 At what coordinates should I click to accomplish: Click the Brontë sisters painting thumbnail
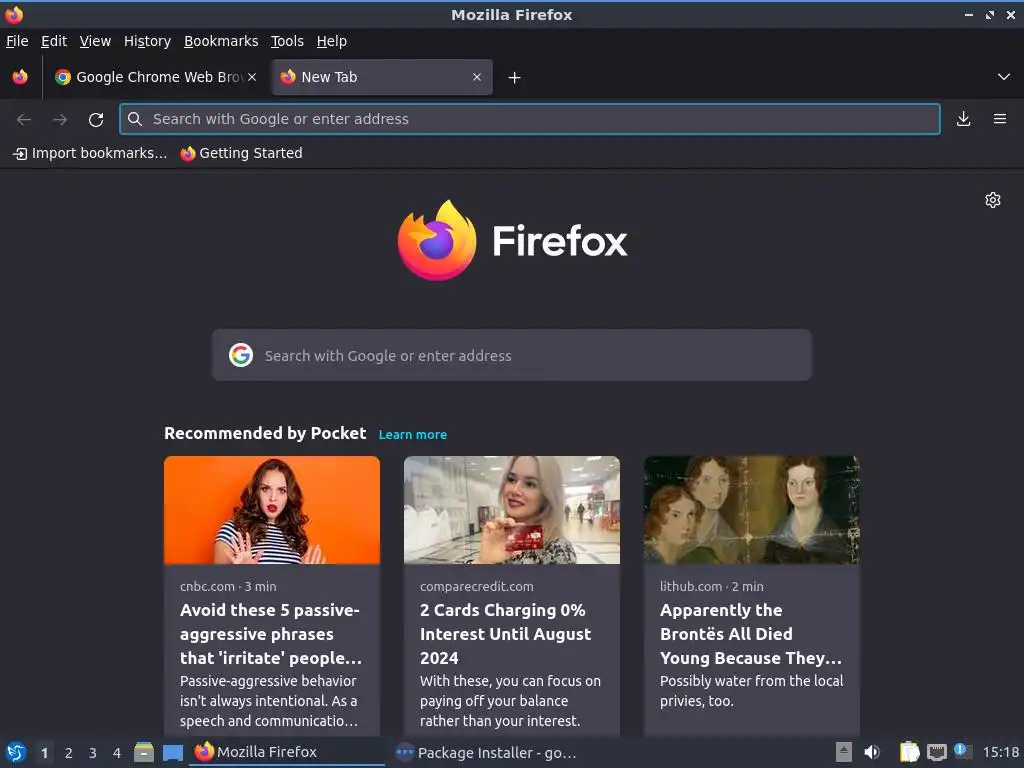click(x=752, y=510)
